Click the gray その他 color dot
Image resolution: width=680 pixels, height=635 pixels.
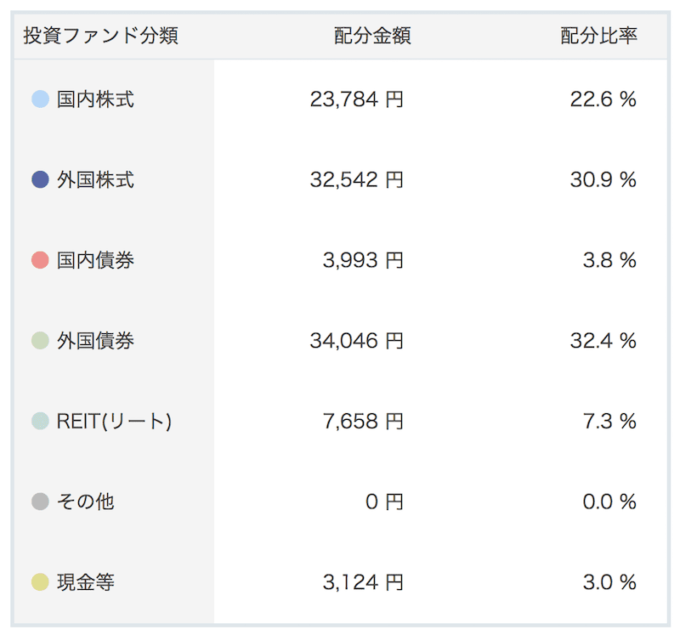40,501
